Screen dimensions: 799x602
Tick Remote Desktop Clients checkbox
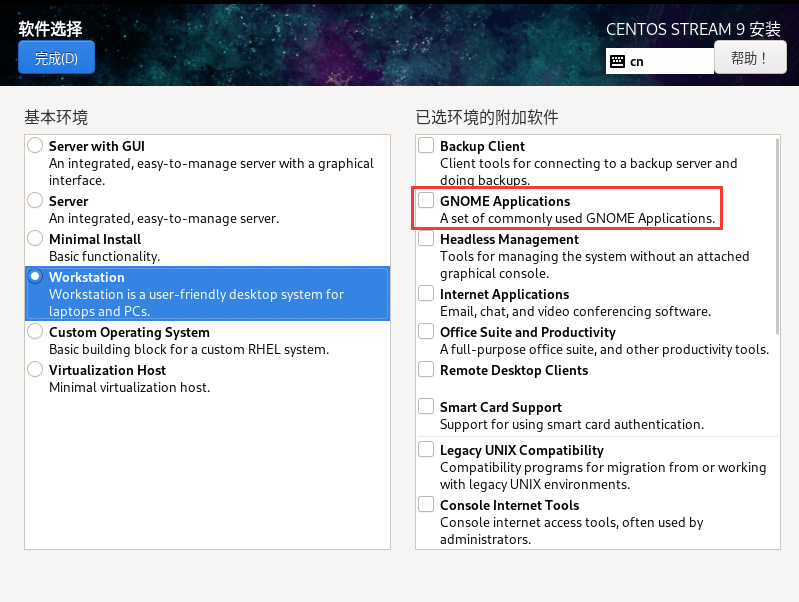(x=427, y=370)
